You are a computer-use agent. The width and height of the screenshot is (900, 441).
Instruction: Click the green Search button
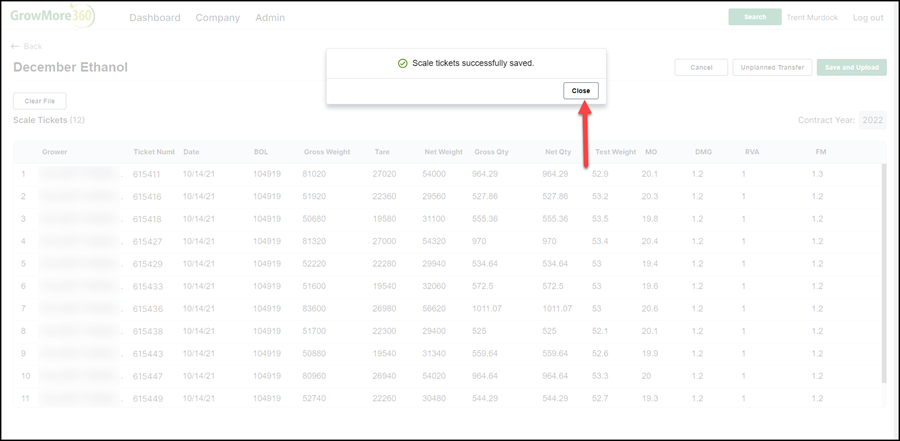pos(755,17)
